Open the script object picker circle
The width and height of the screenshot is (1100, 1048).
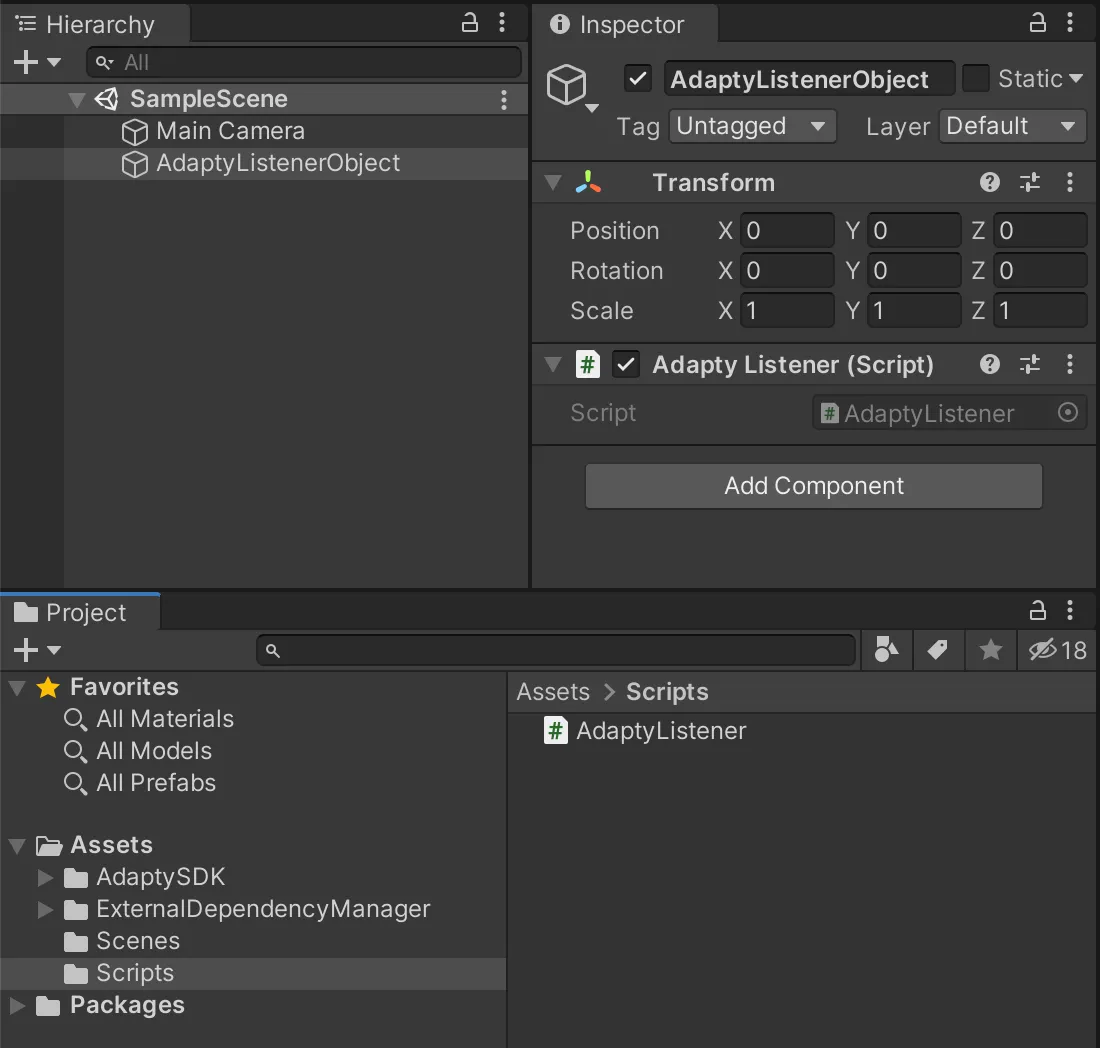click(x=1068, y=413)
